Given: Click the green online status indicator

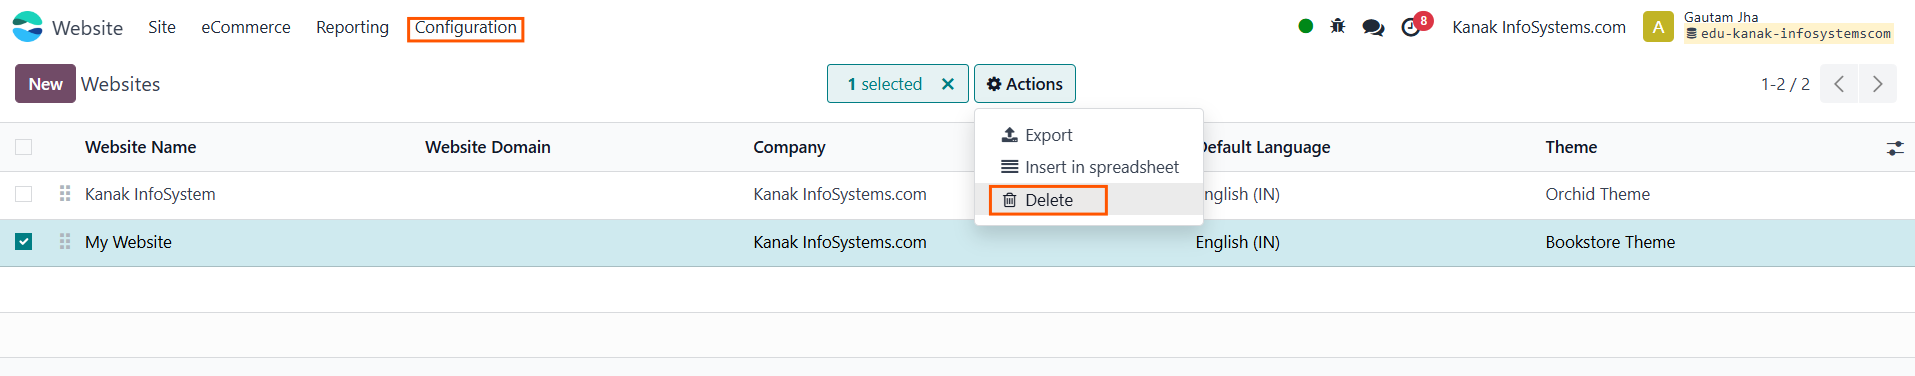Looking at the screenshot, I should pyautogui.click(x=1305, y=26).
